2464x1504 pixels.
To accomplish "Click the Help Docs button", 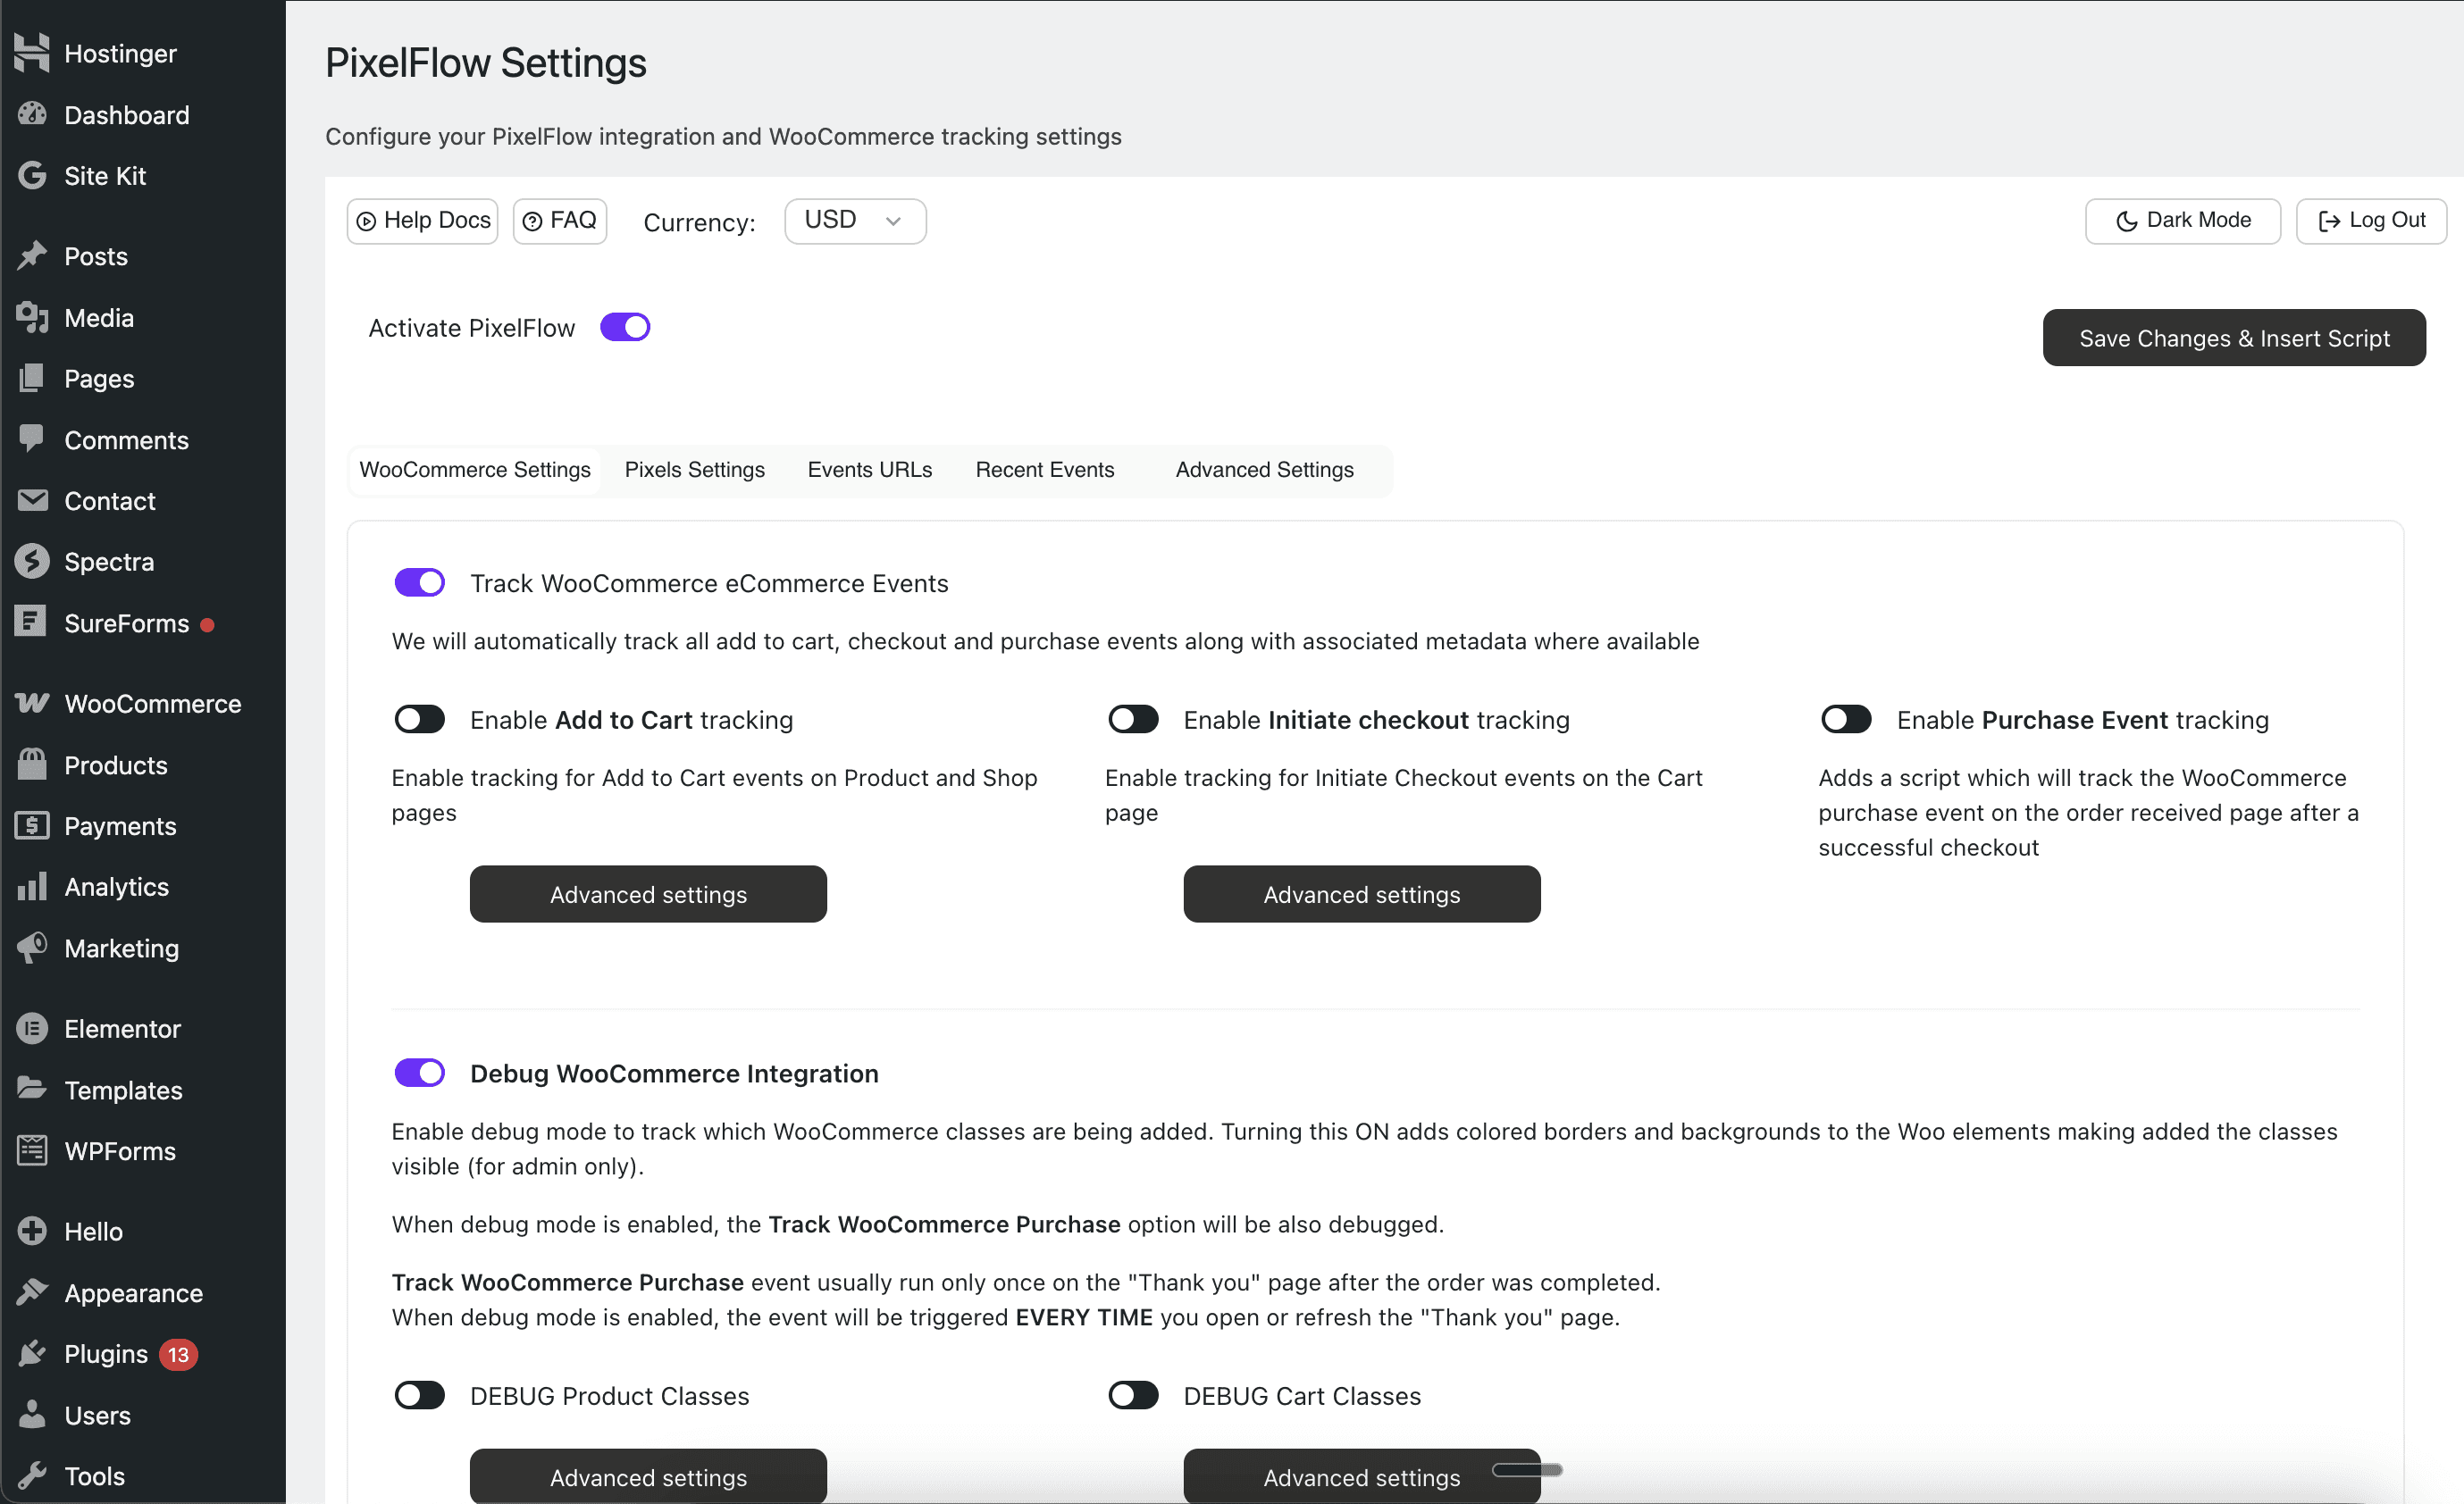I will coord(423,221).
